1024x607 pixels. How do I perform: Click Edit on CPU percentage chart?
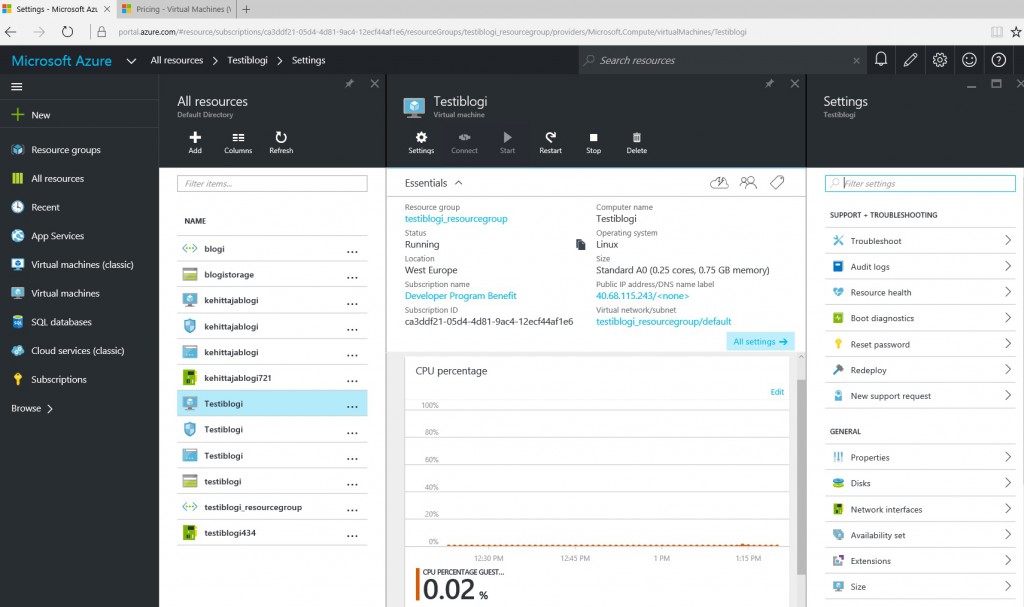click(777, 392)
